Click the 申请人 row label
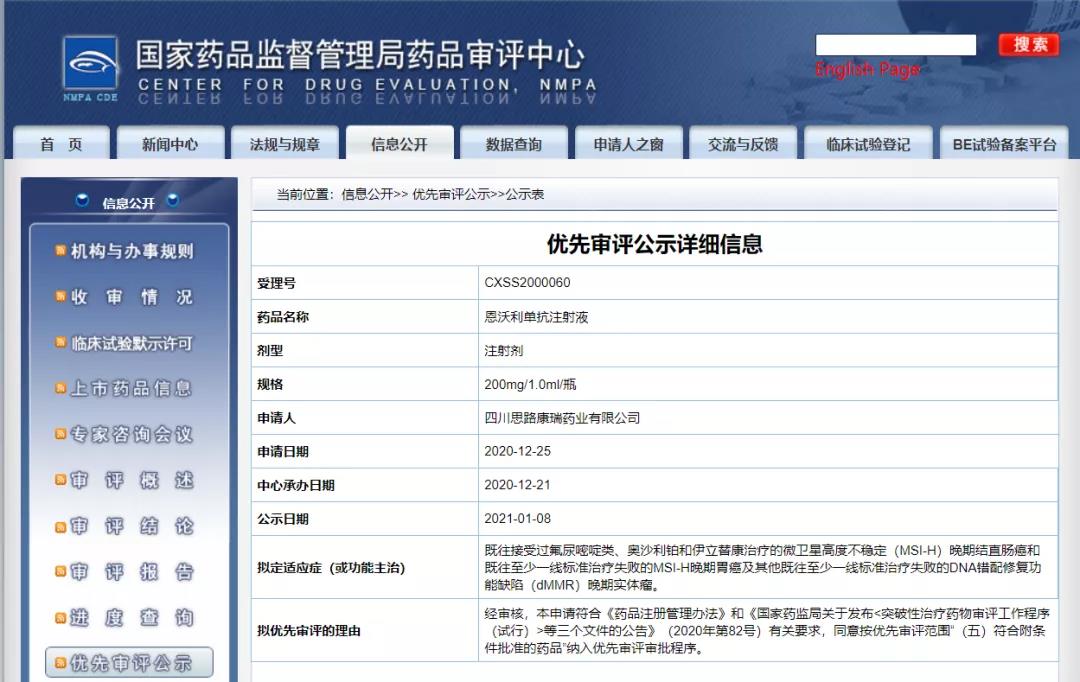The width and height of the screenshot is (1080, 682). point(276,418)
